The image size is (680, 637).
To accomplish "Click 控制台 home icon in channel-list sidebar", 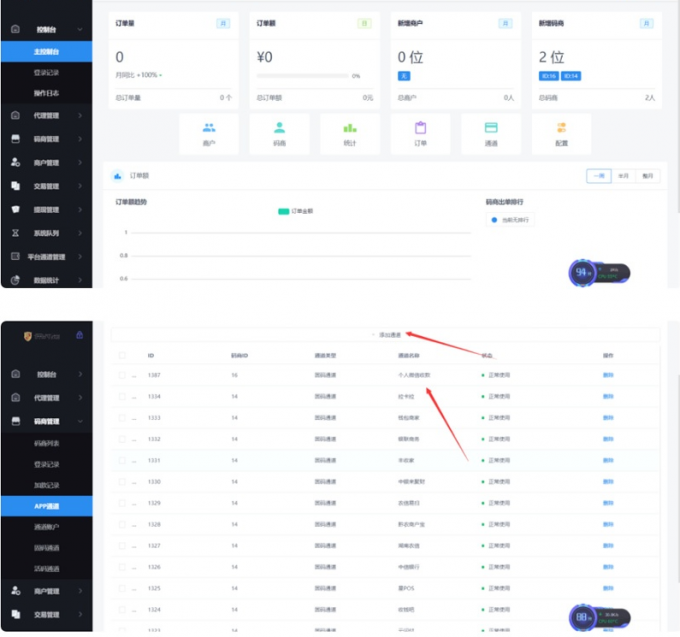I will [16, 374].
